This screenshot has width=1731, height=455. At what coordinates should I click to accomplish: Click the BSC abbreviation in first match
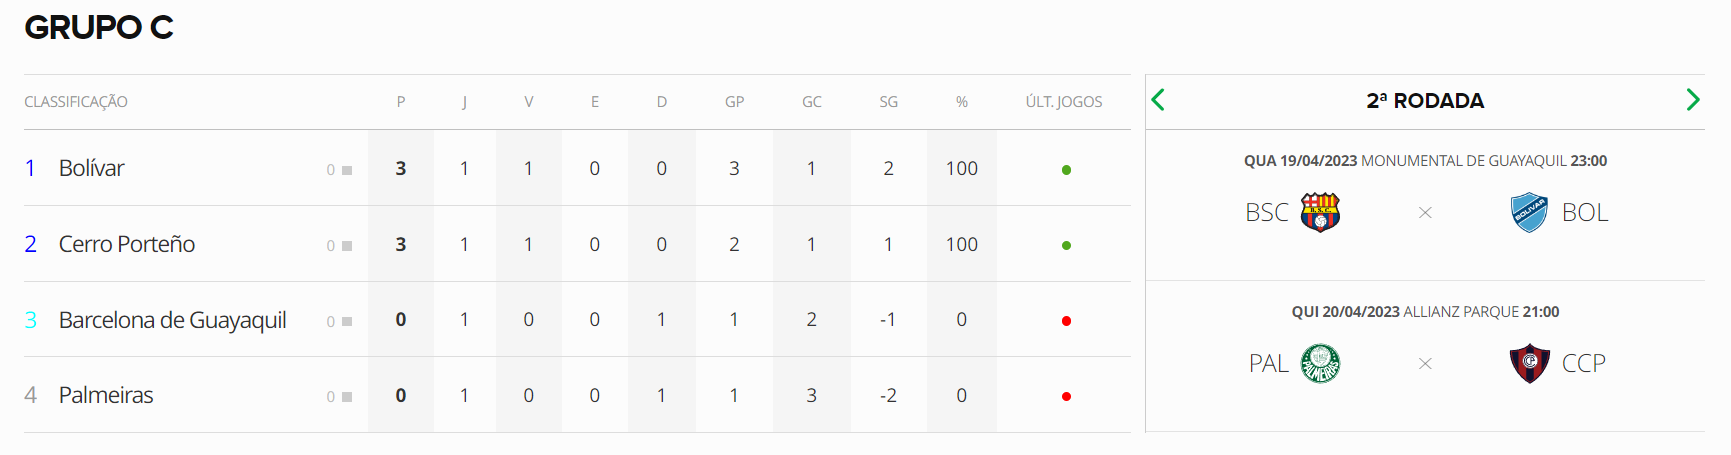coord(1267,212)
